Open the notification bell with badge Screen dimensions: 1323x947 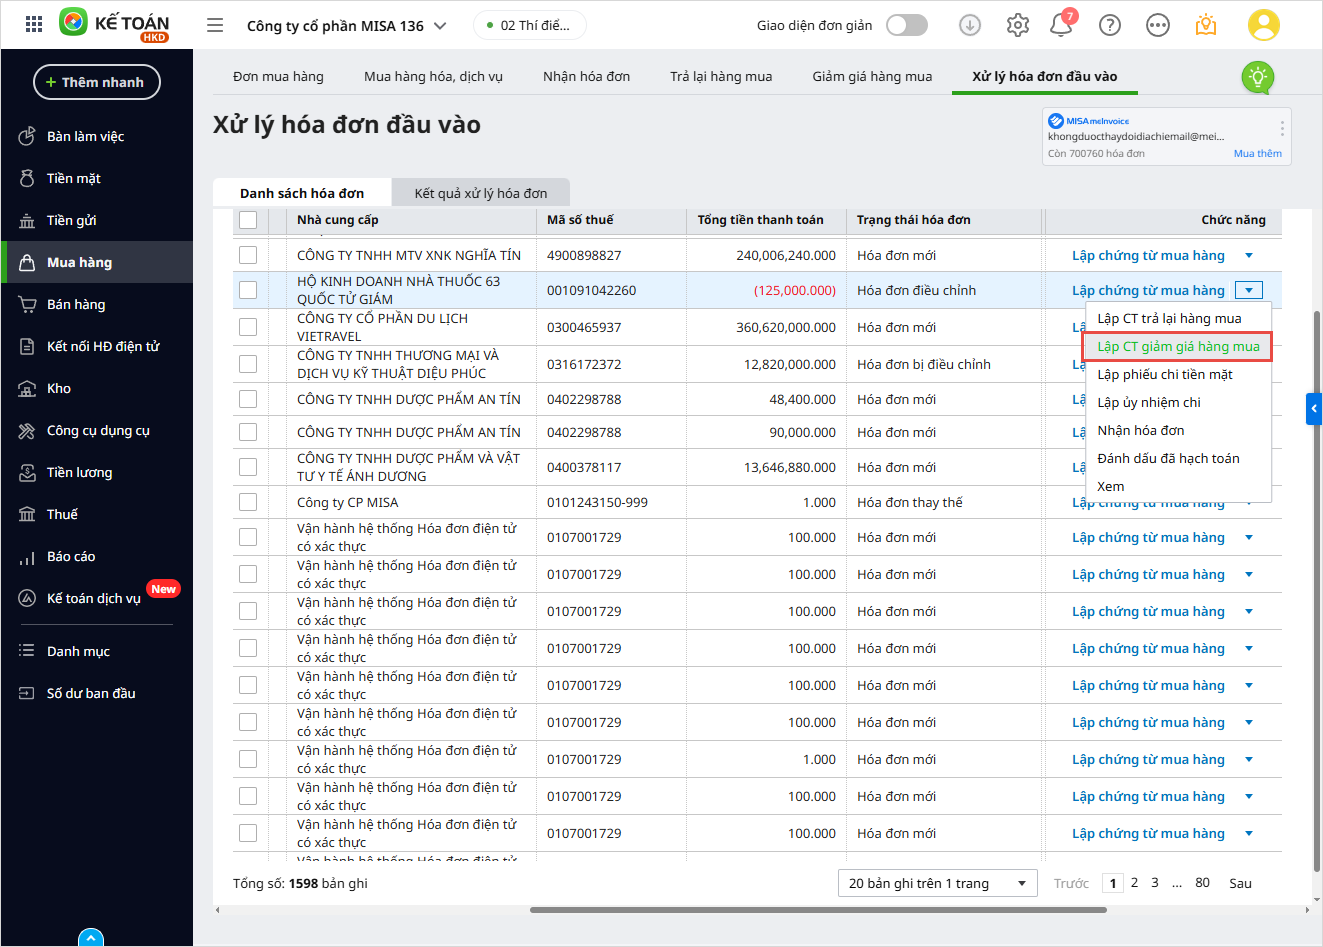tap(1061, 26)
